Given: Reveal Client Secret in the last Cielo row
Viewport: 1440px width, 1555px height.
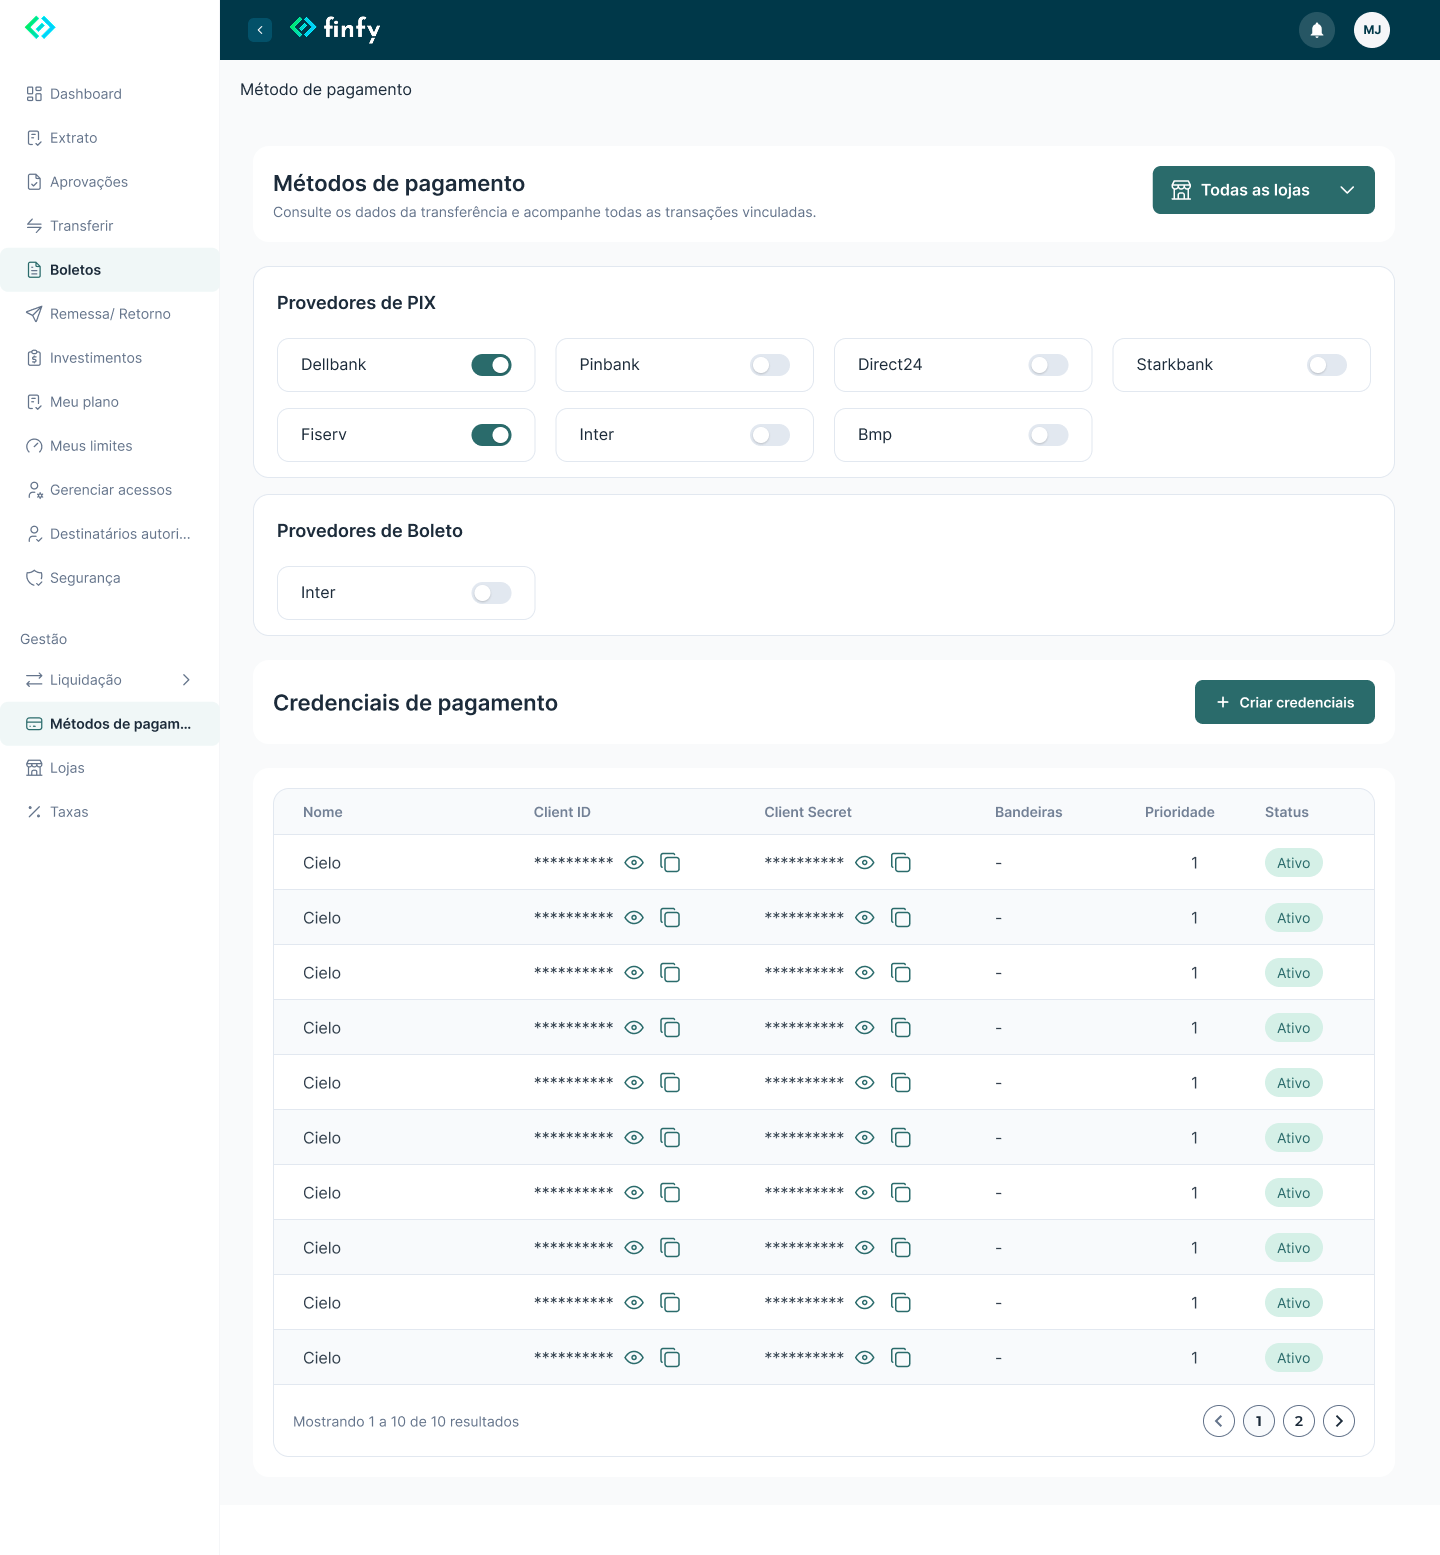Looking at the screenshot, I should tap(865, 1358).
